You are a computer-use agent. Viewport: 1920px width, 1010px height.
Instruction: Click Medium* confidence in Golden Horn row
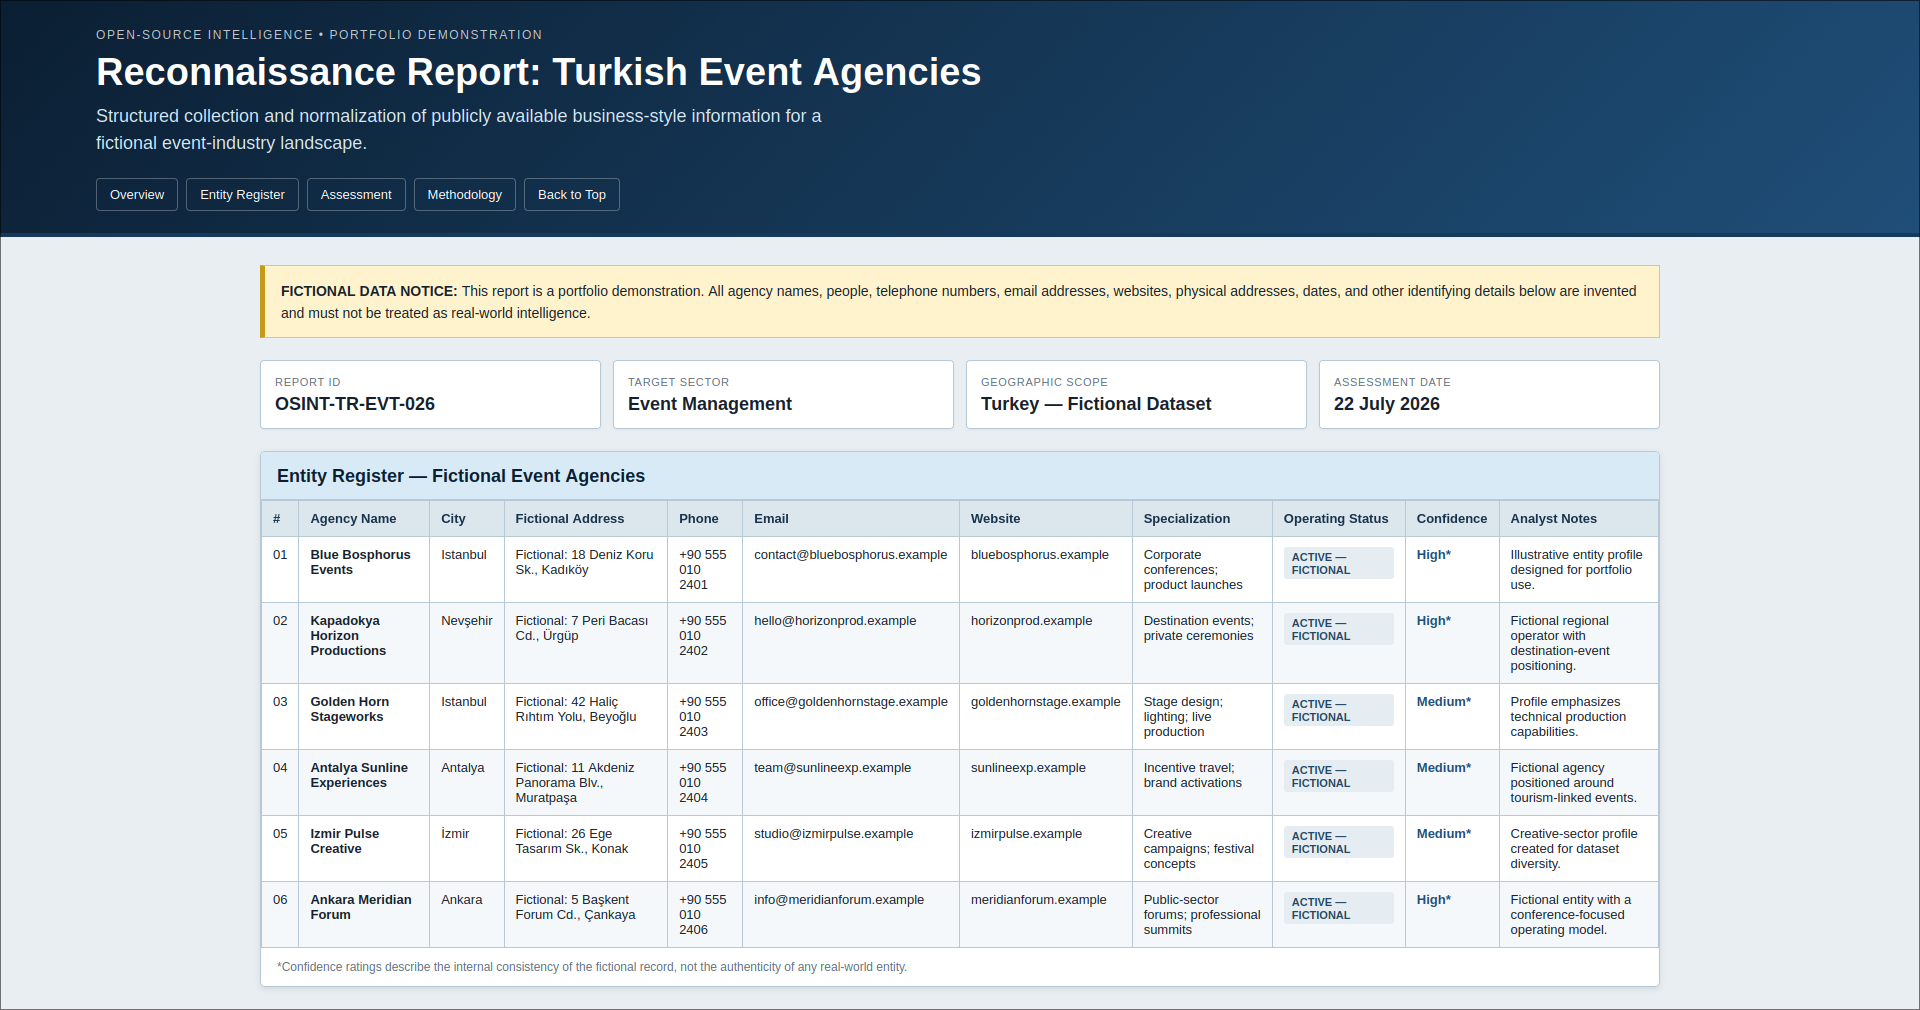coord(1443,702)
